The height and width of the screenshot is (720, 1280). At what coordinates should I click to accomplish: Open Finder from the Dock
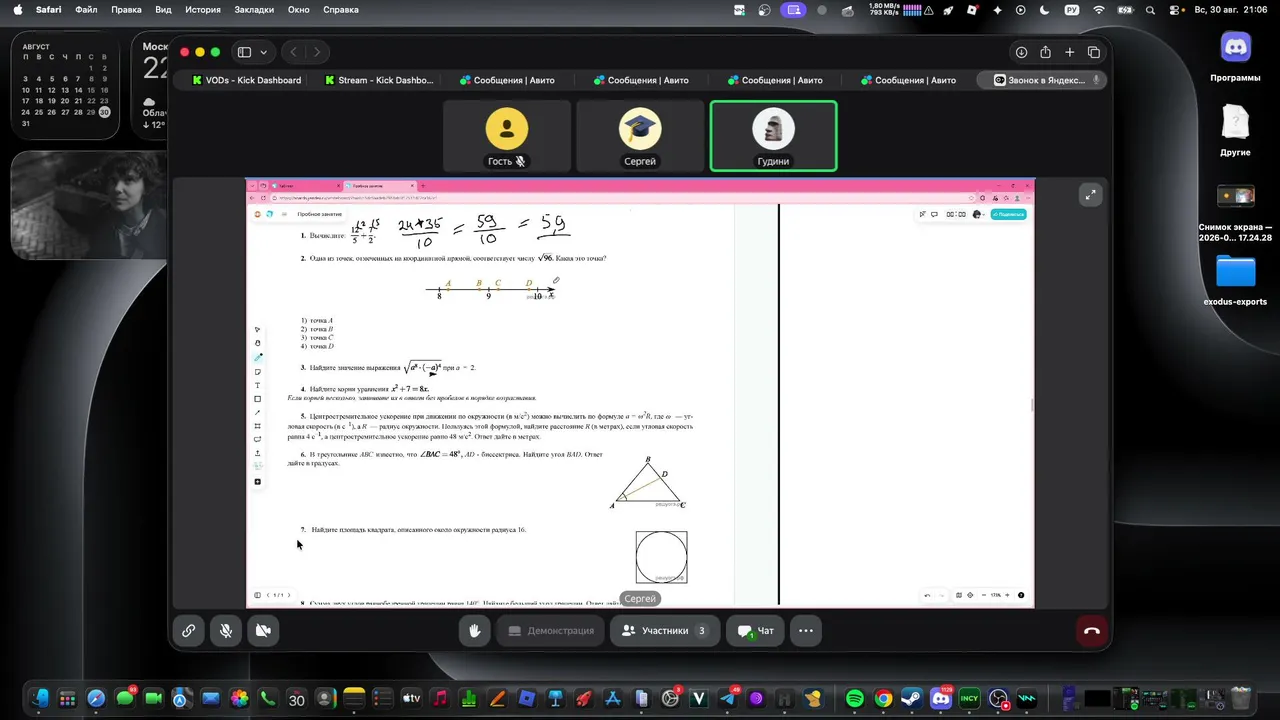pos(40,699)
